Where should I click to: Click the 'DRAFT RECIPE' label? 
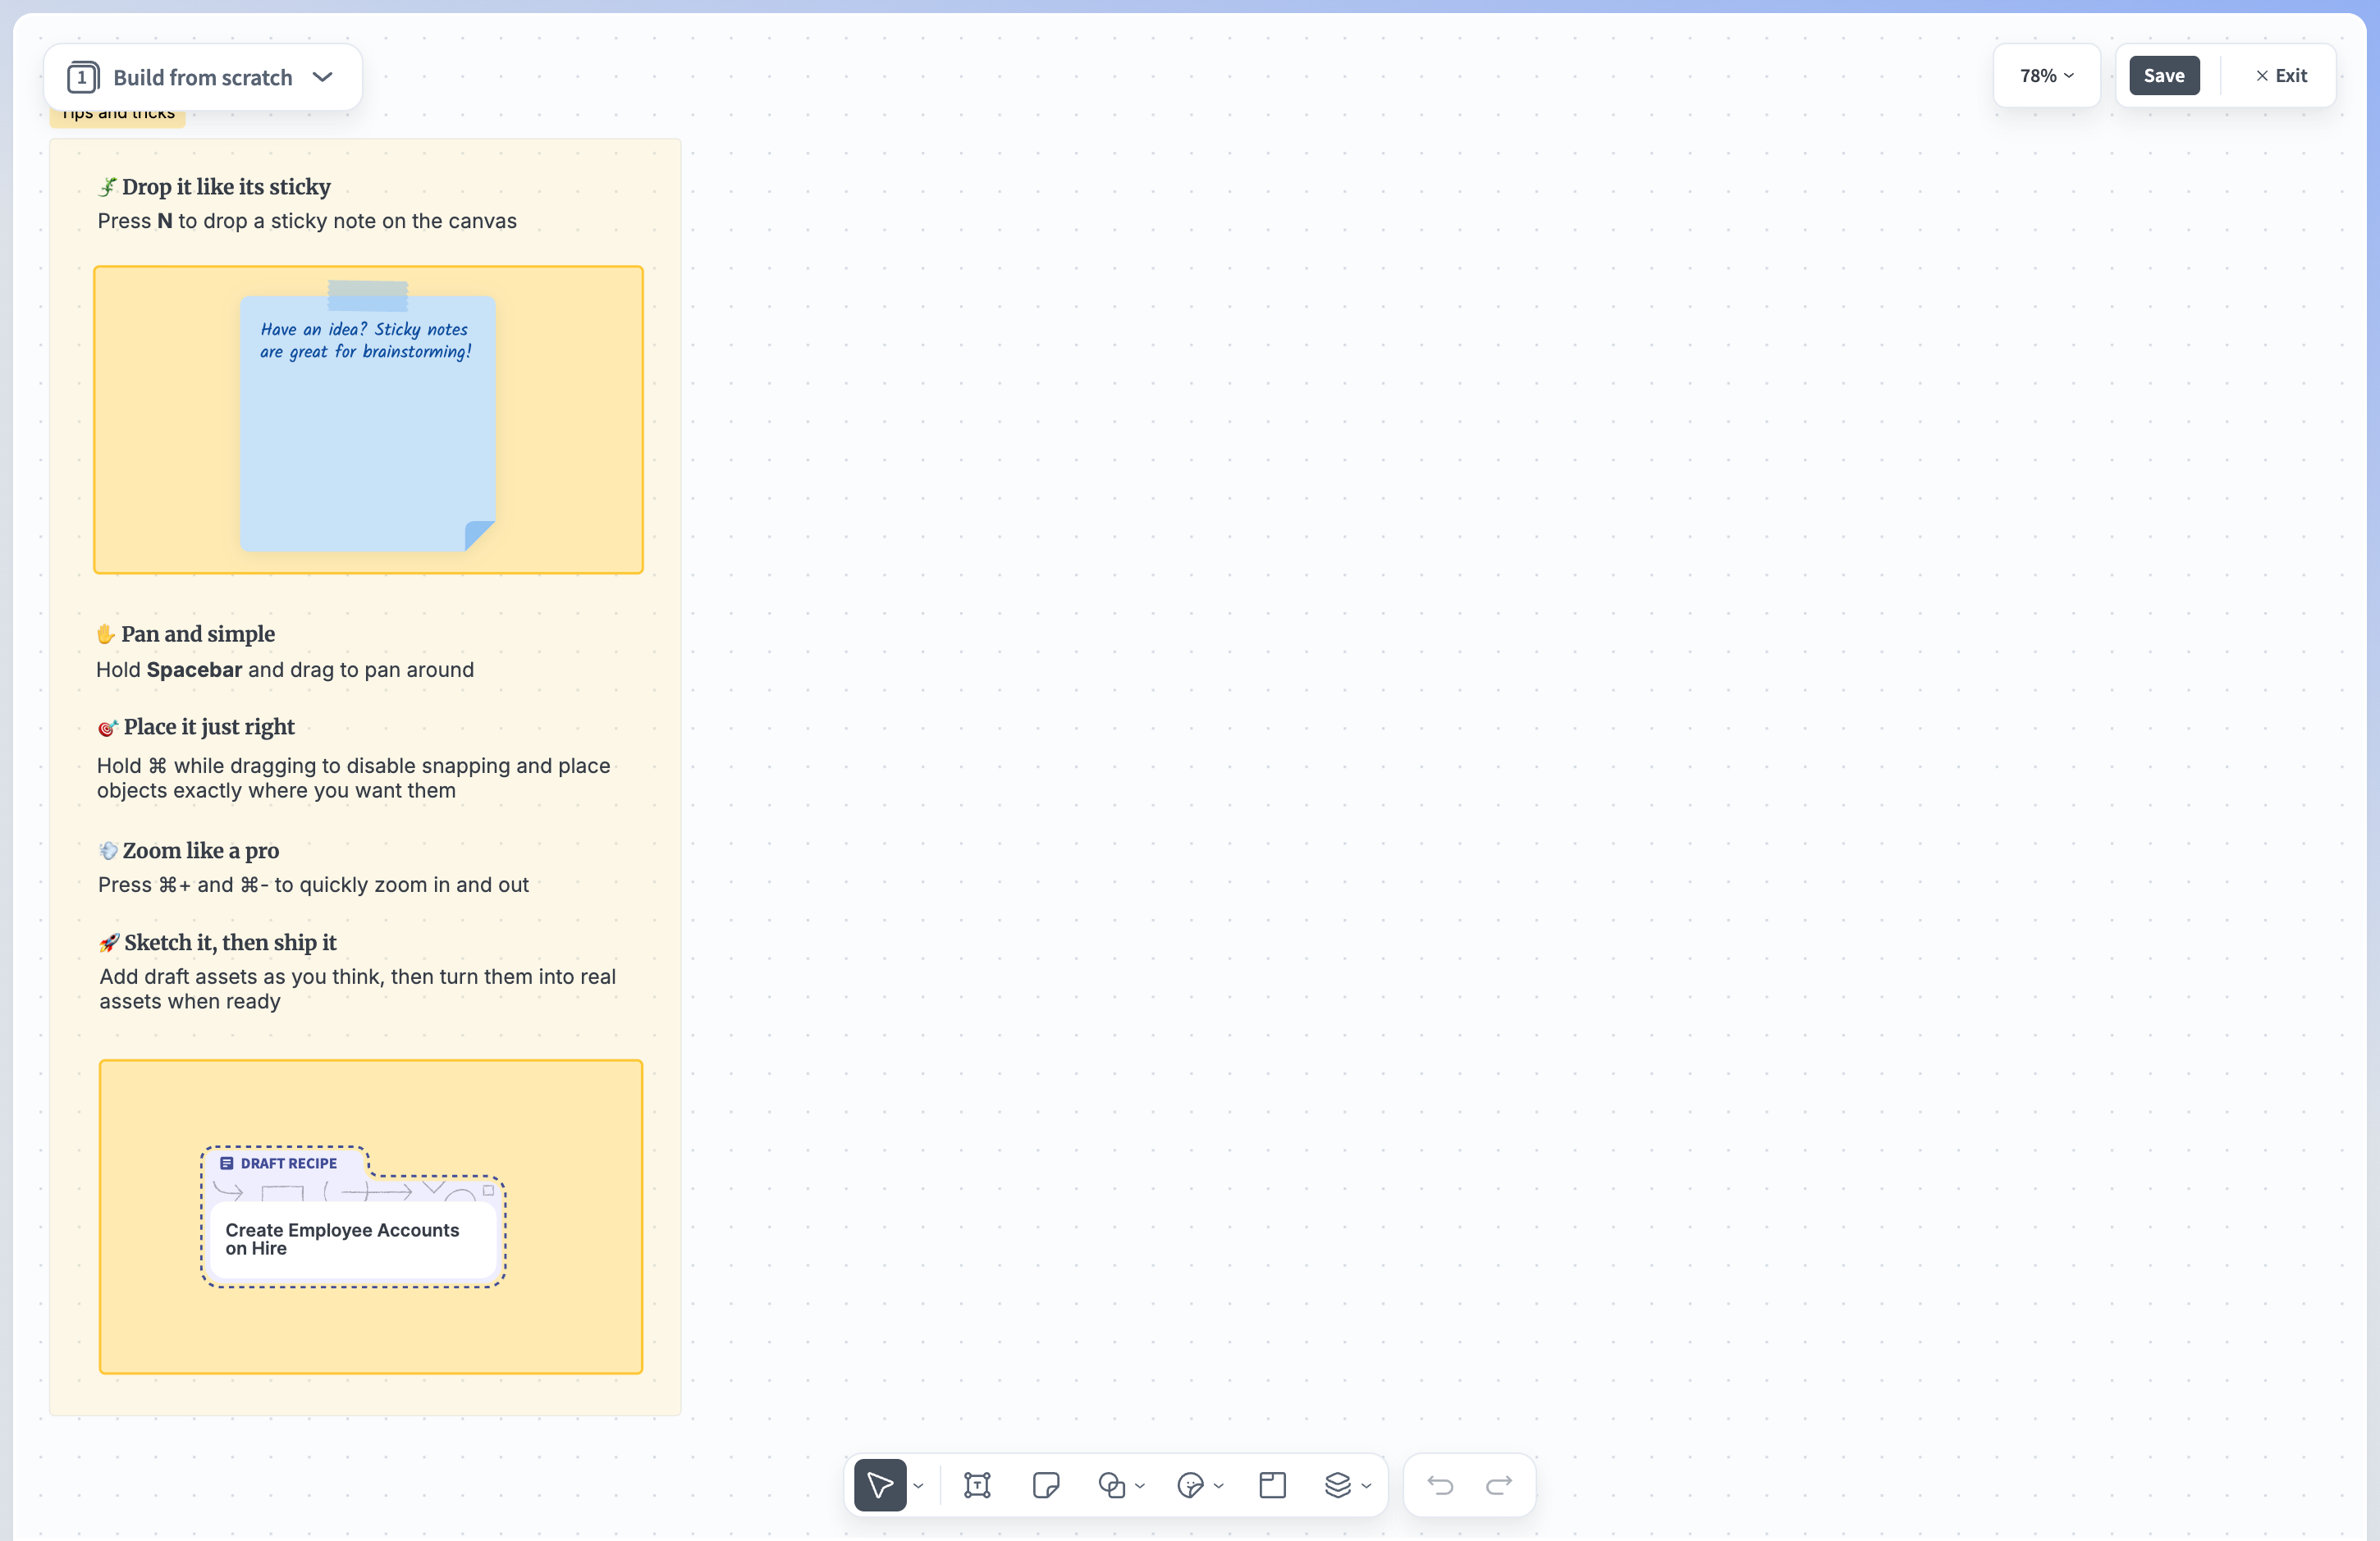288,1163
